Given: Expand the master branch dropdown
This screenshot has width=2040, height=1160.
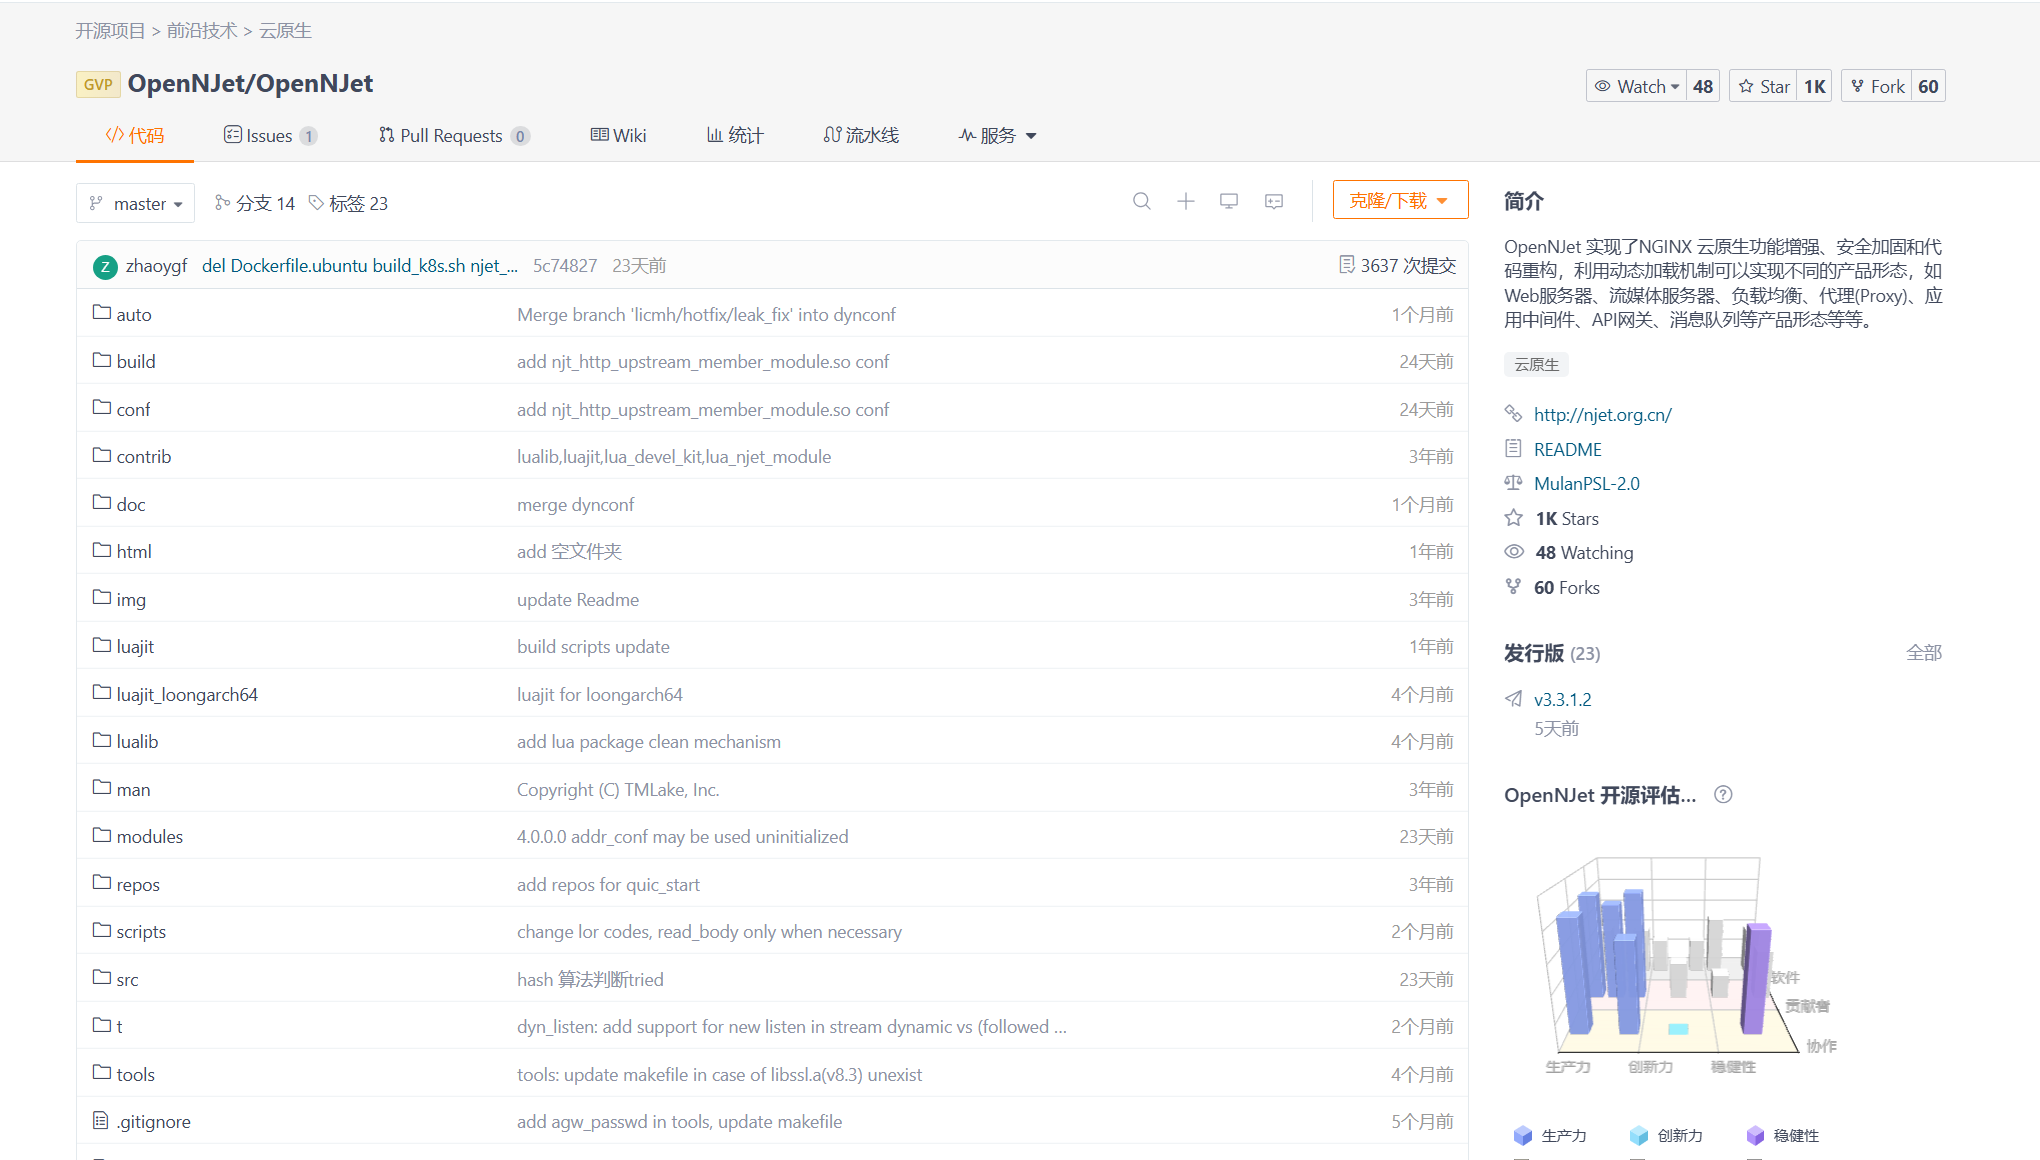Looking at the screenshot, I should tap(136, 203).
